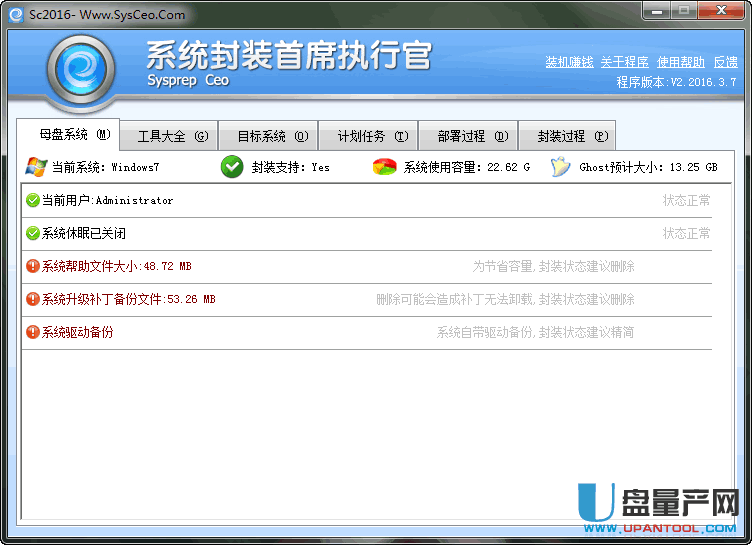The height and width of the screenshot is (545, 752).
Task: Click the hint 删除可能会造成补丁无法卸载
Action: (x=454, y=299)
